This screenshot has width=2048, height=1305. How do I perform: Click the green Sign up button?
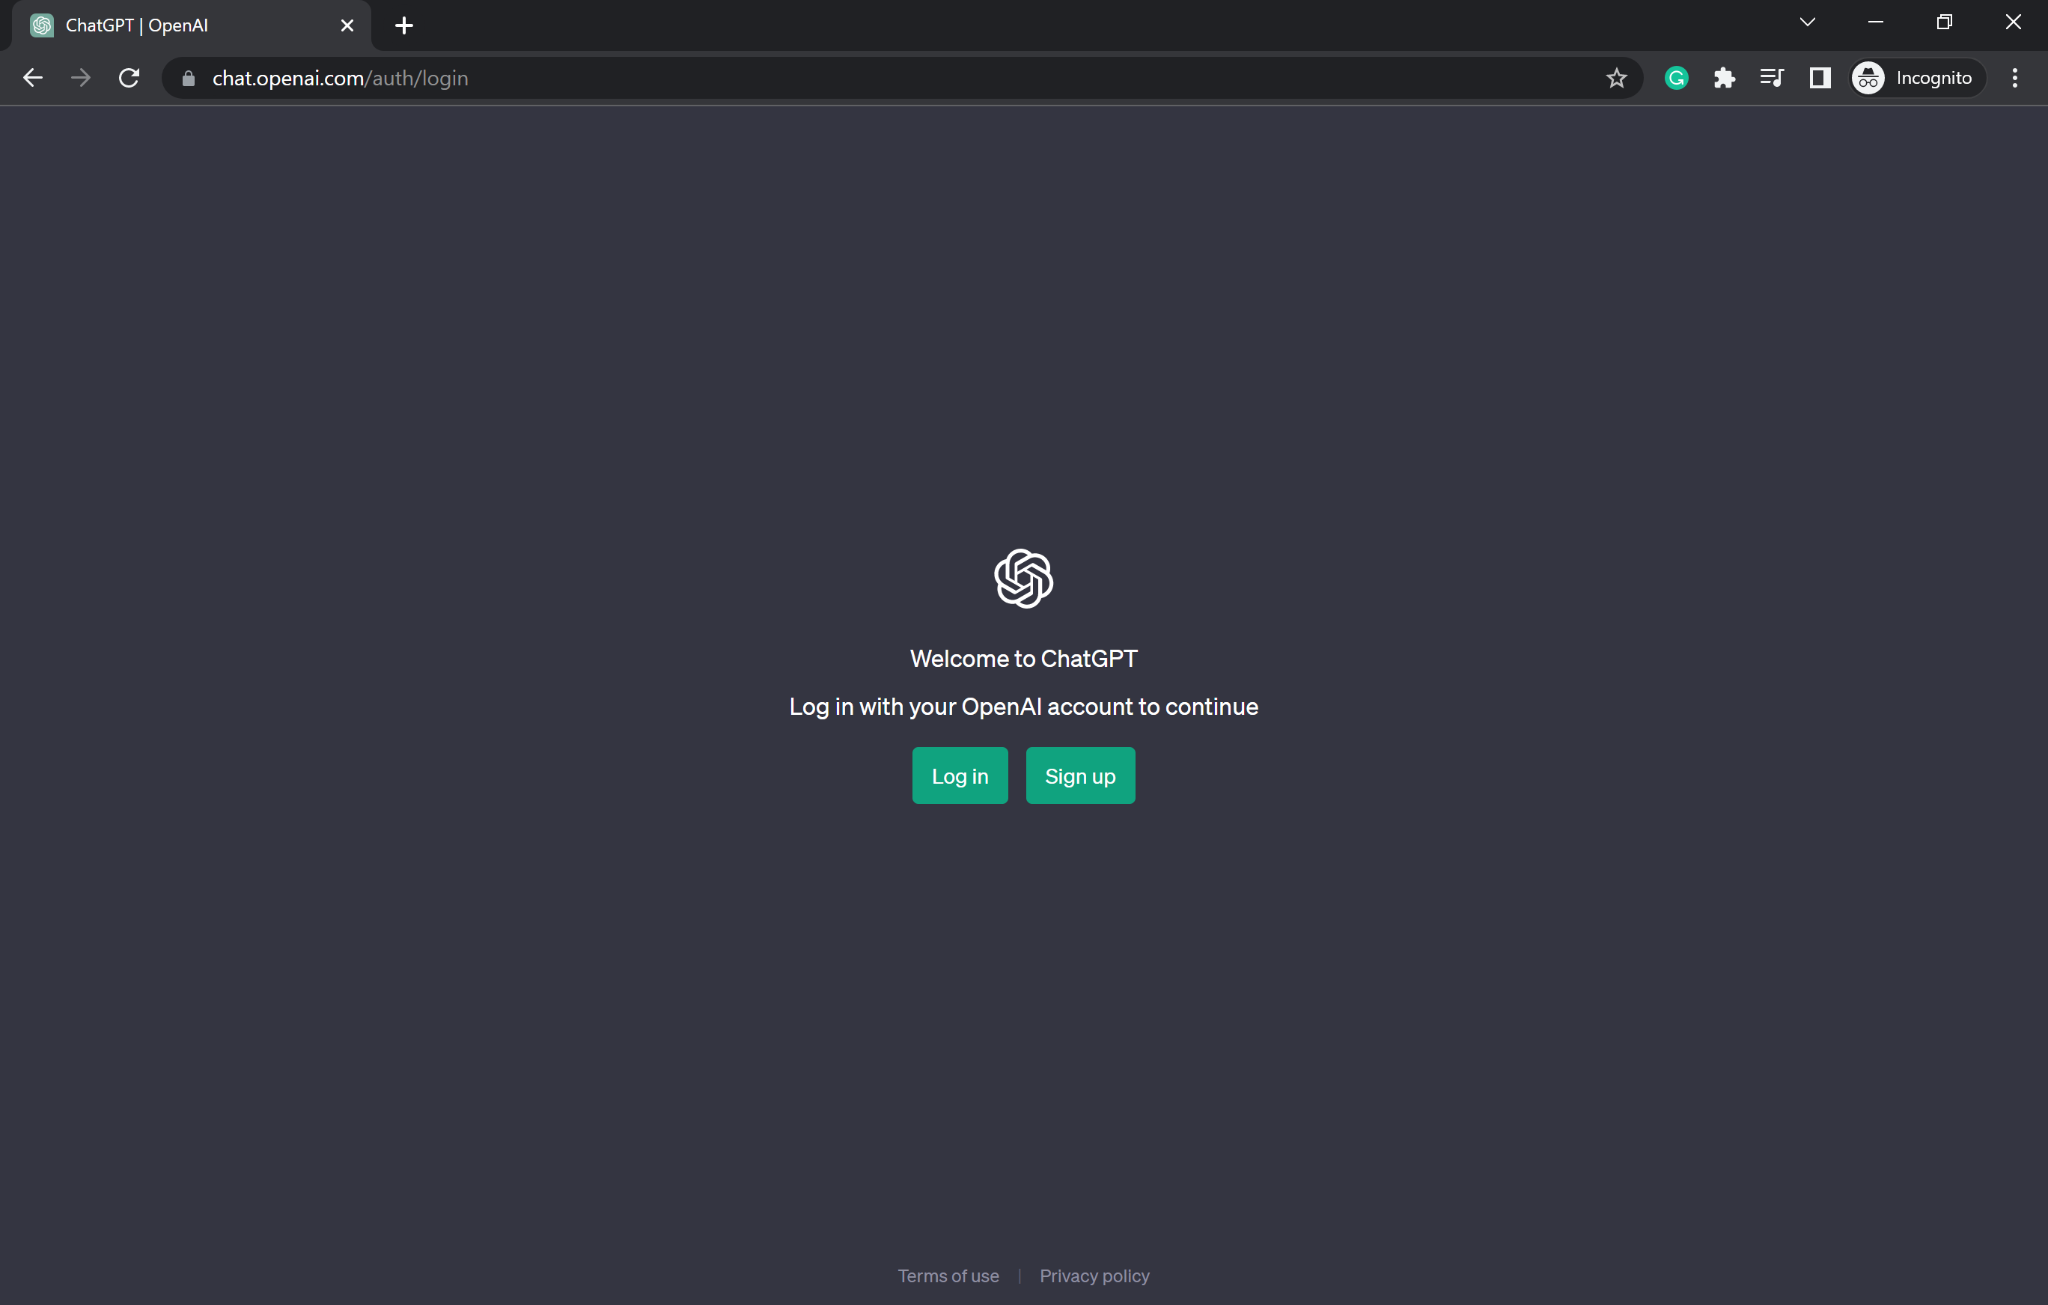tap(1080, 776)
